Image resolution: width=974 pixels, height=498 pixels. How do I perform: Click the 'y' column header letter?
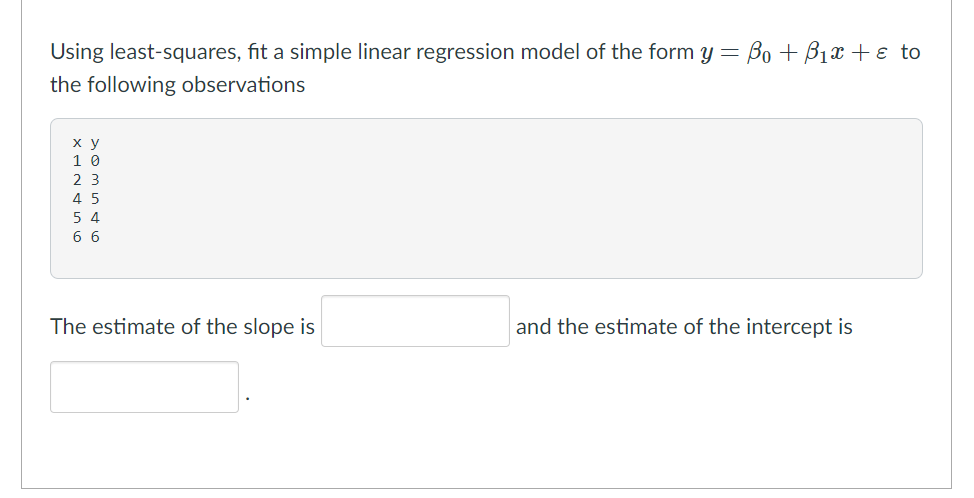pyautogui.click(x=94, y=143)
